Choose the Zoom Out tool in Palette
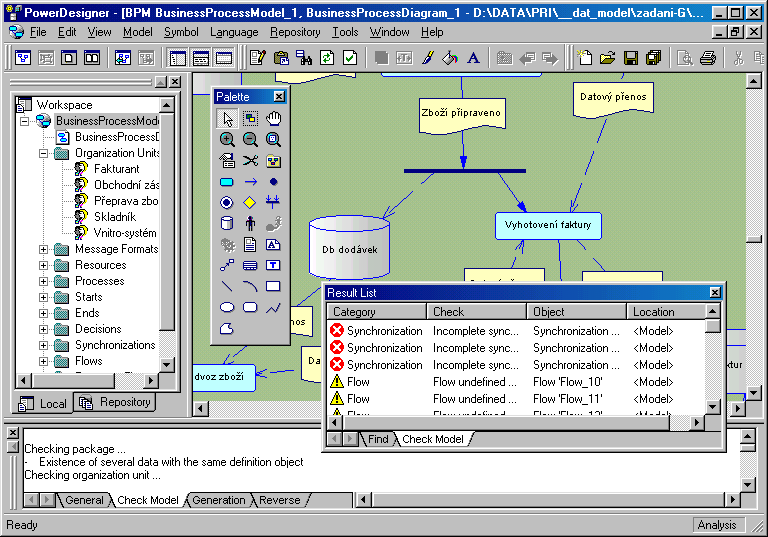This screenshot has height=537, width=768. click(x=250, y=140)
